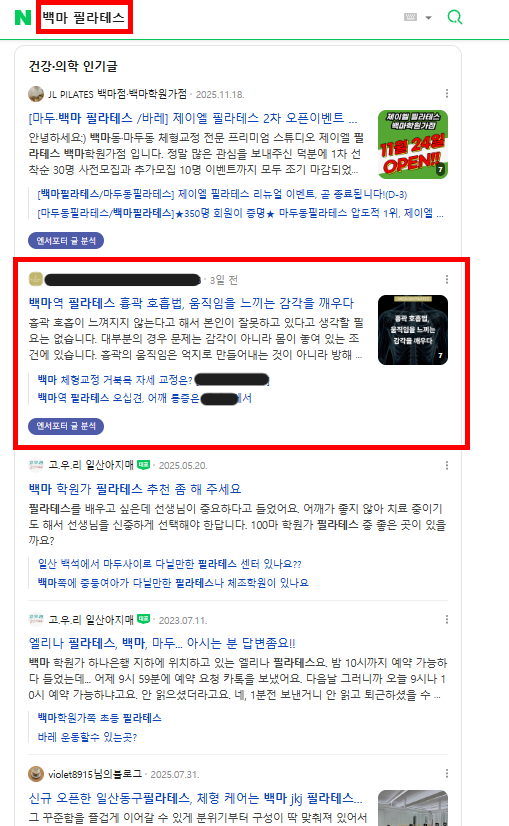The image size is (509, 826).
Task: Open more options for JL PILATES post
Action: [447, 94]
